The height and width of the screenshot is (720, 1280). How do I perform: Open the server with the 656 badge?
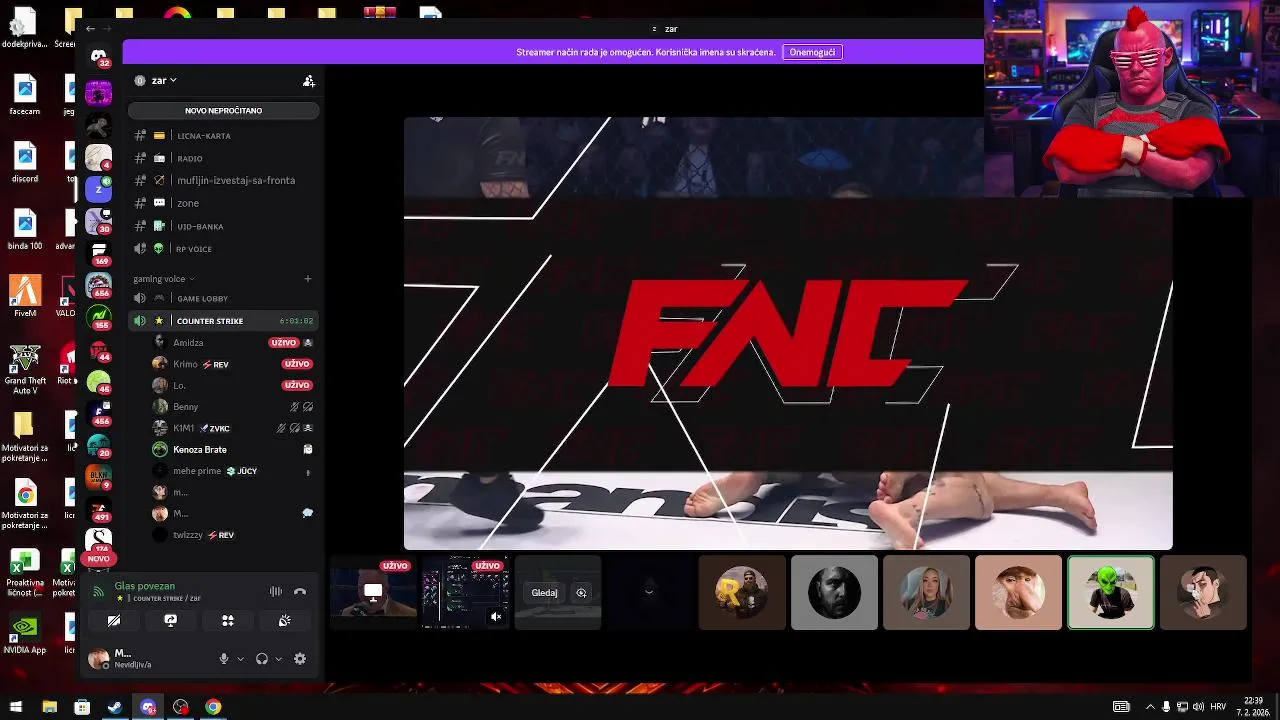98,285
